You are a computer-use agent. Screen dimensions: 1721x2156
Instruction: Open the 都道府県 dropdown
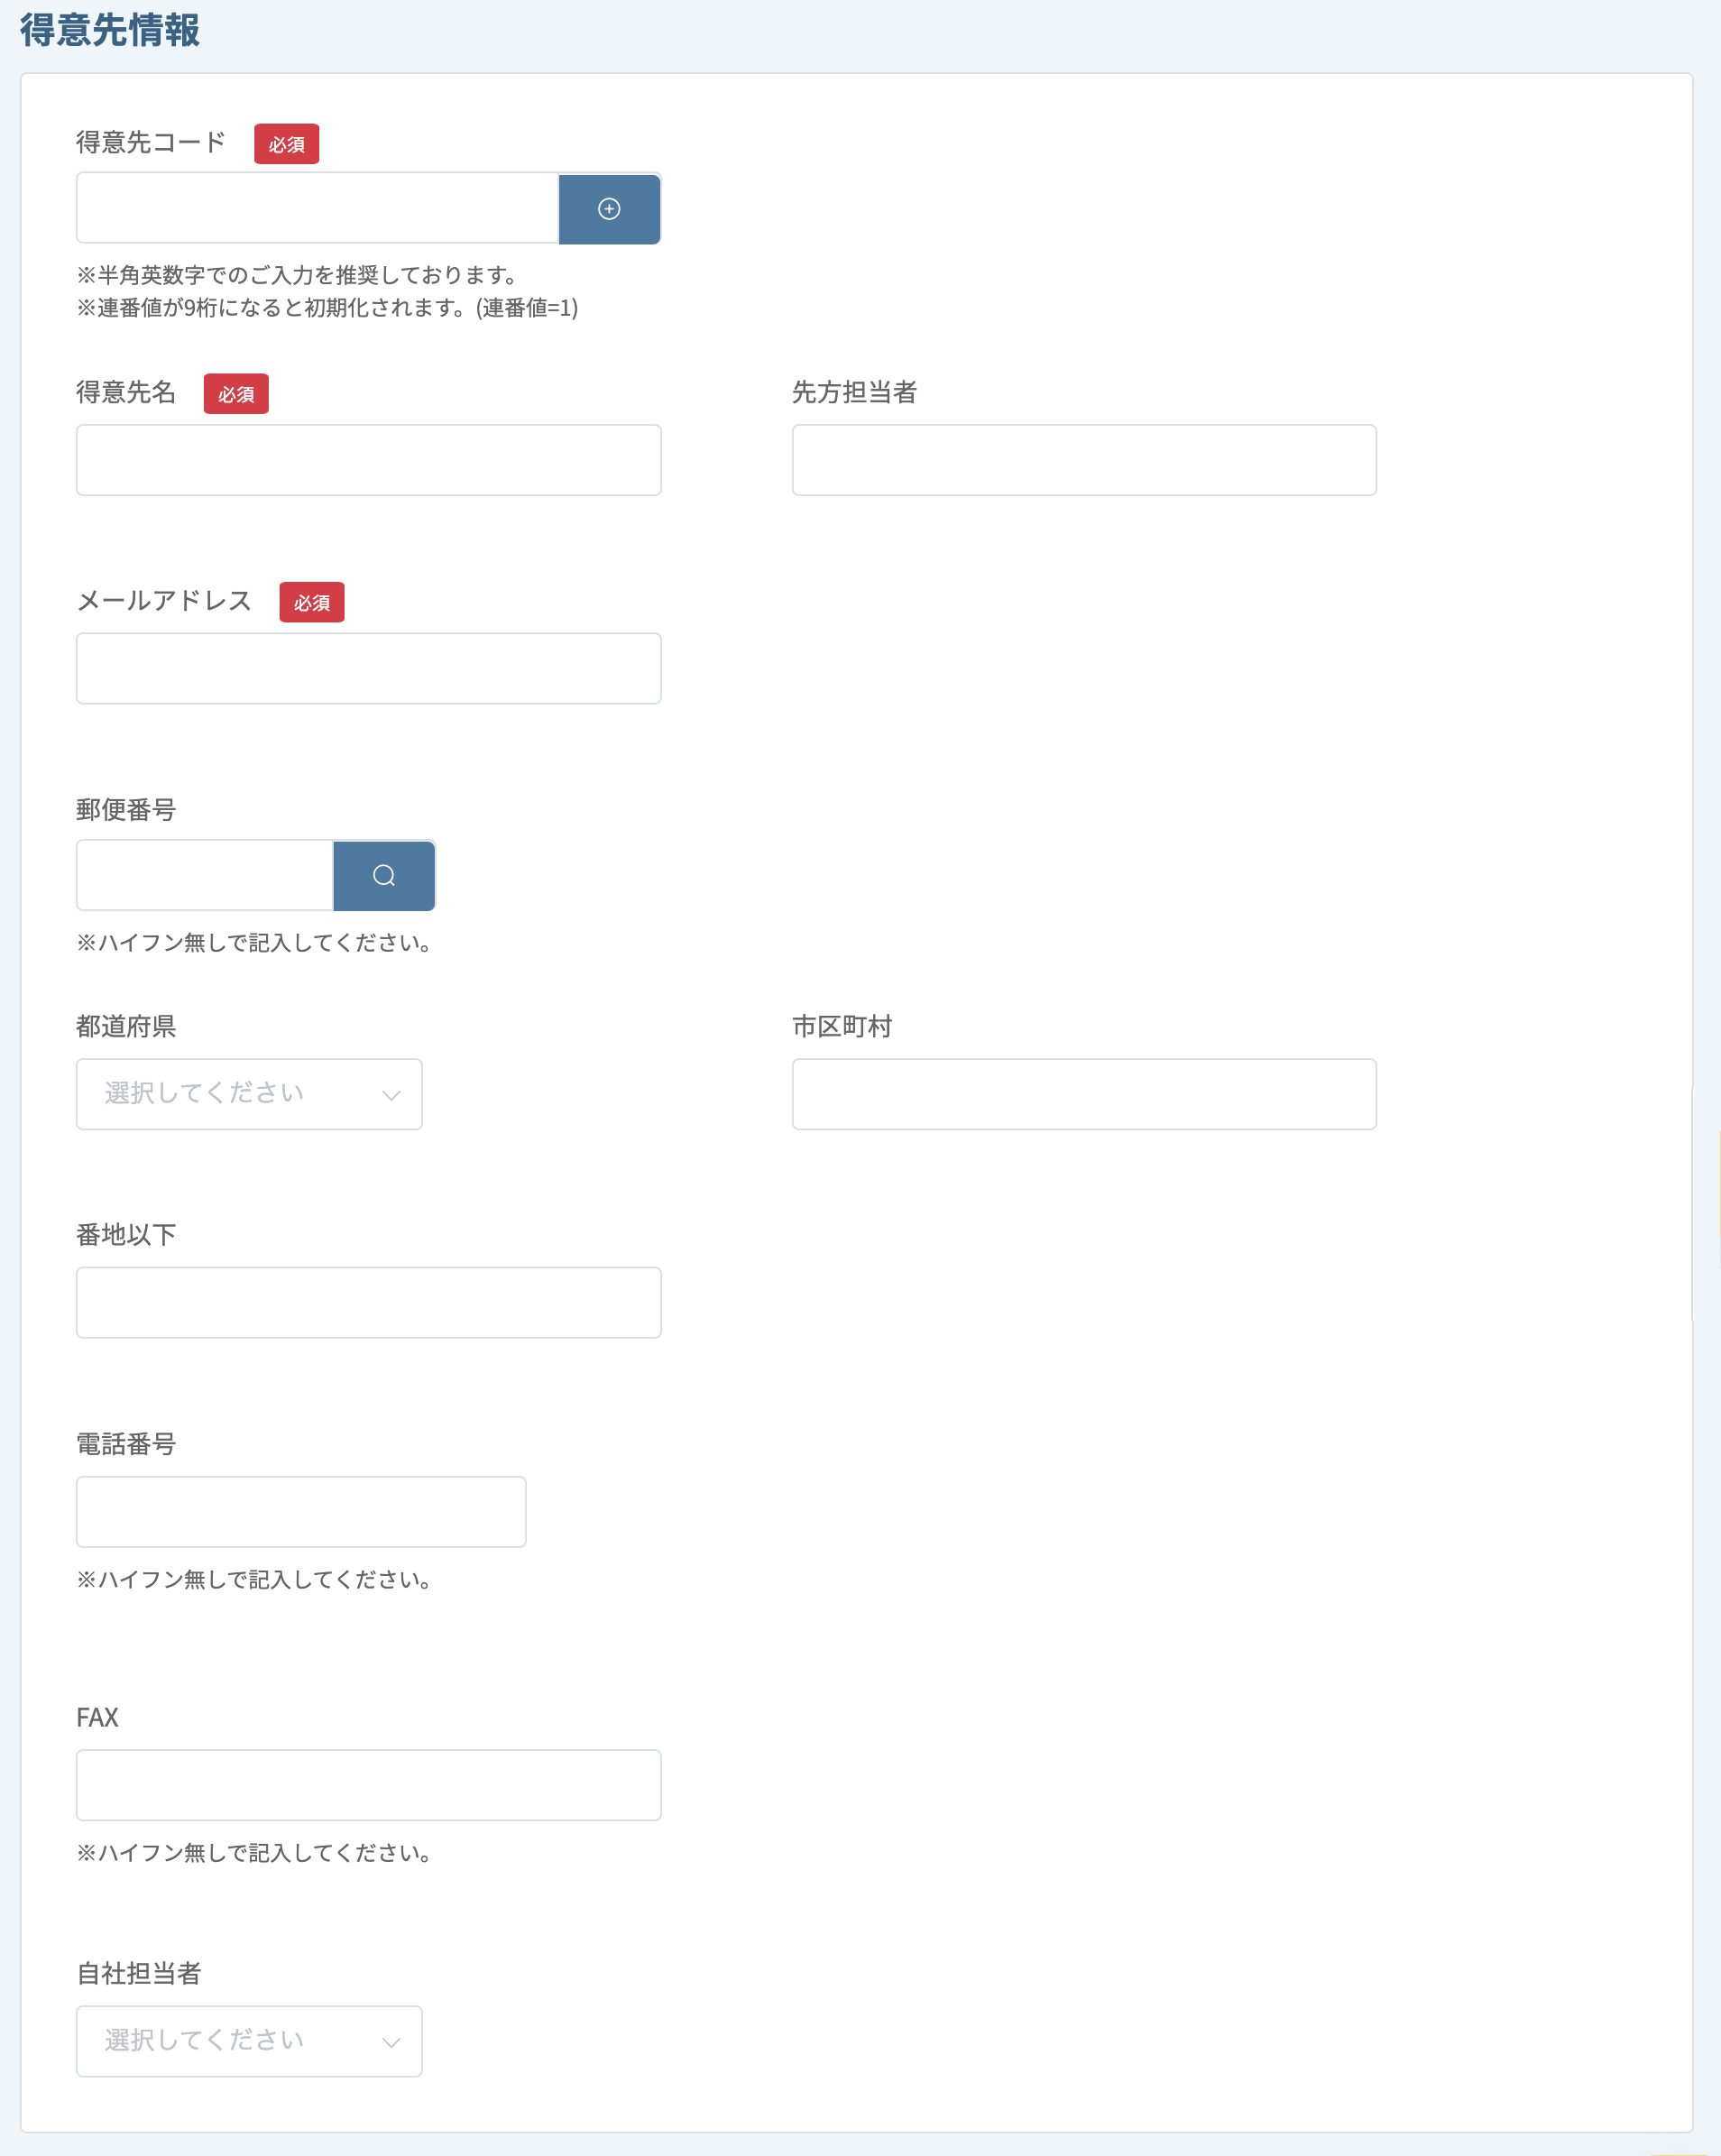click(249, 1094)
